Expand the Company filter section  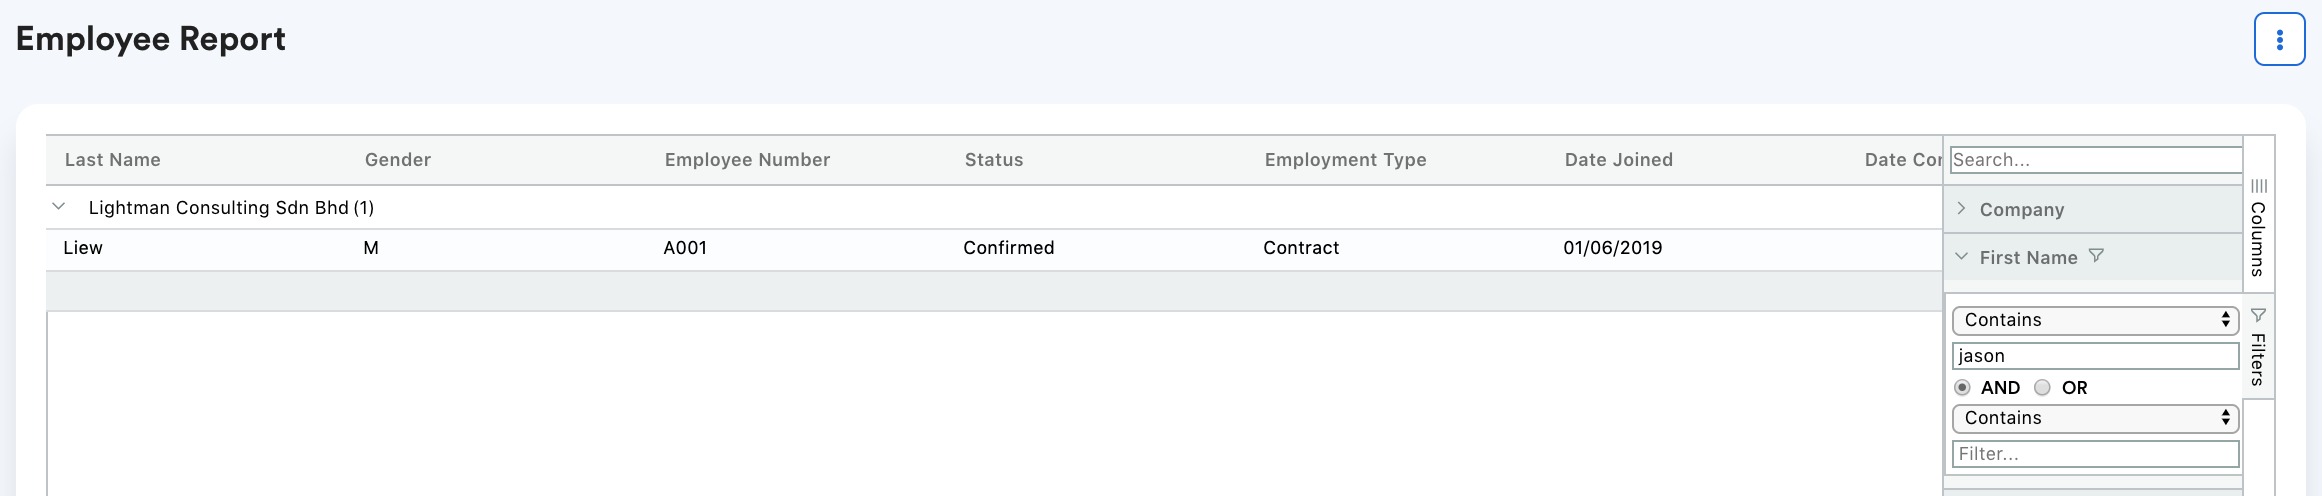point(1961,208)
